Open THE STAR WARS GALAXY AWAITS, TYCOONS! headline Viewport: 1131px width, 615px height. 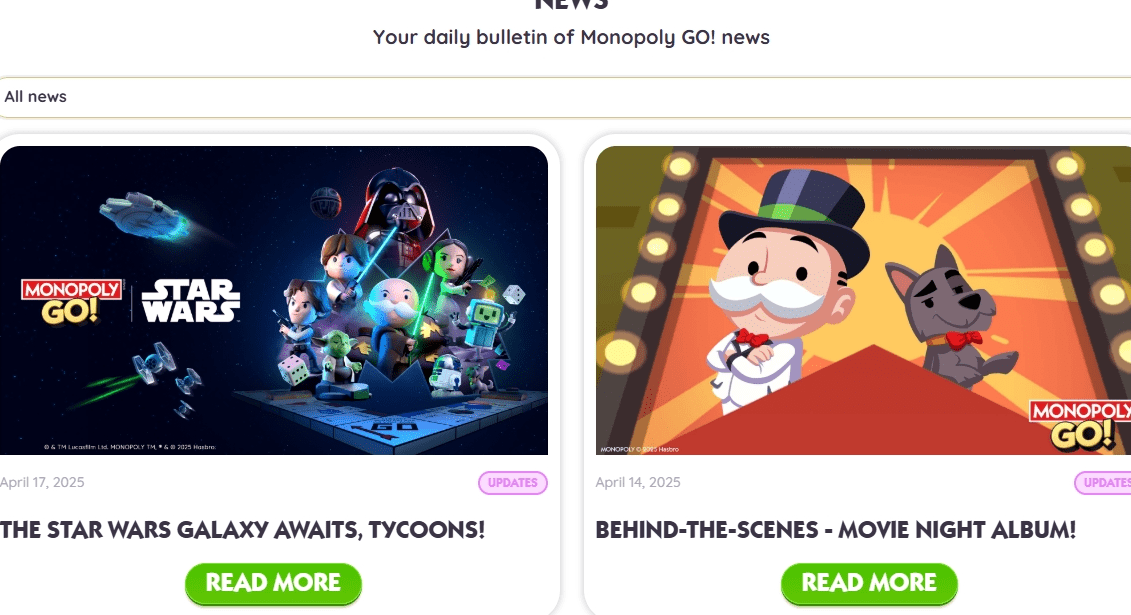(x=242, y=530)
